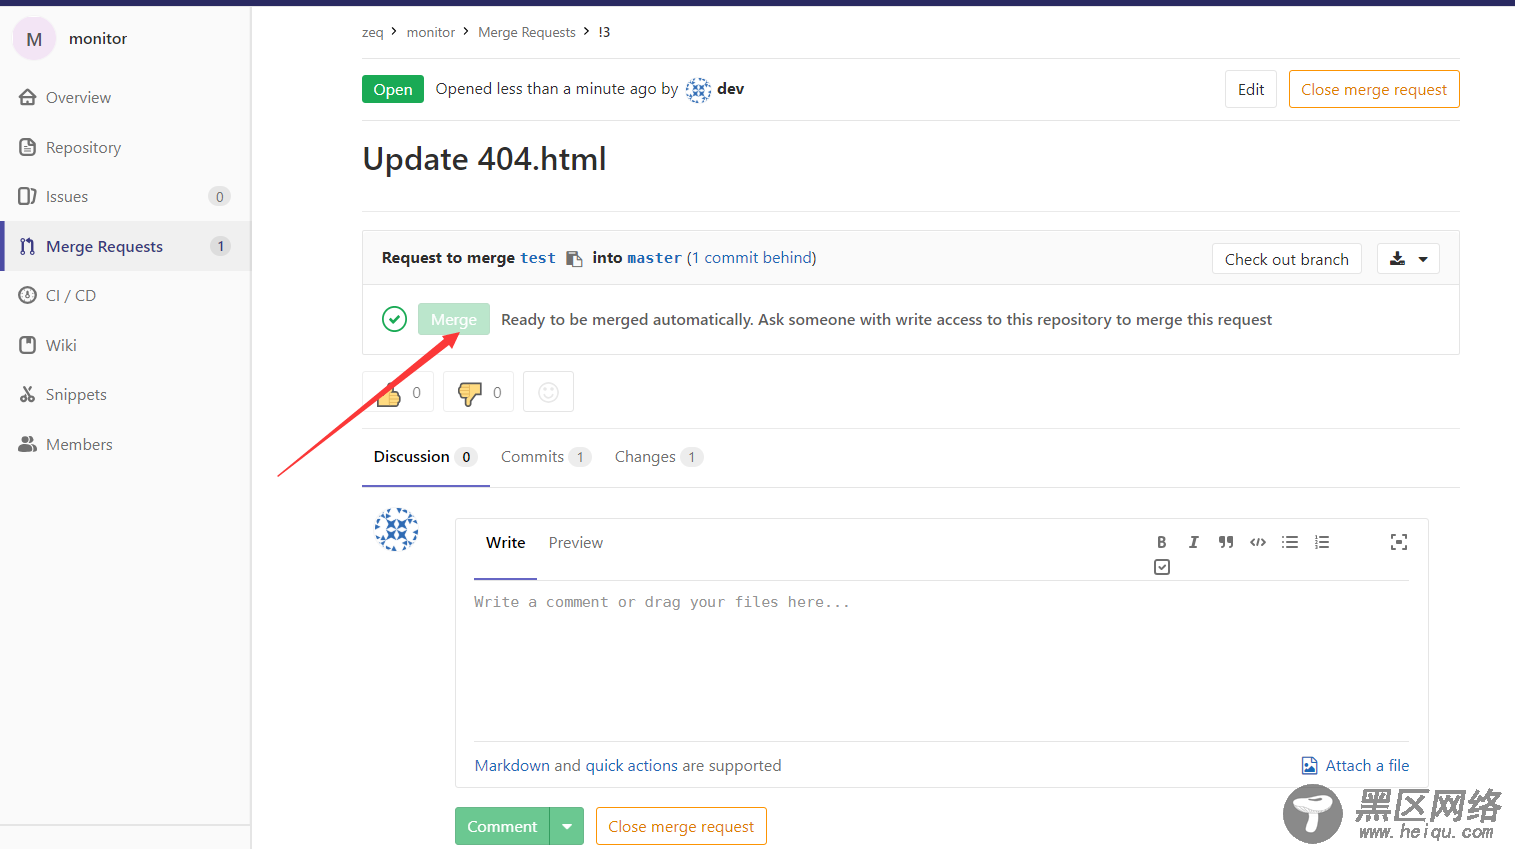Click into the comment text area
The width and height of the screenshot is (1515, 849).
coord(941,661)
